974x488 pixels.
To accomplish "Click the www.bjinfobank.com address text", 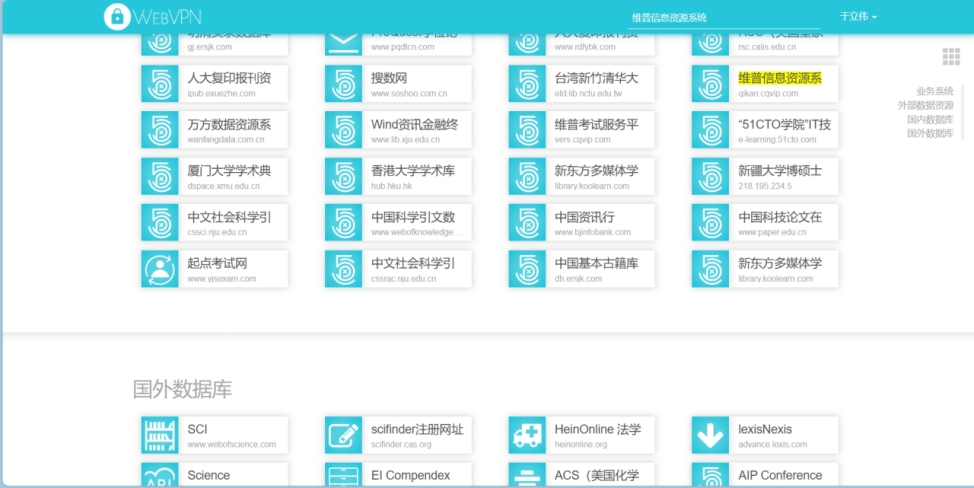I will click(593, 232).
